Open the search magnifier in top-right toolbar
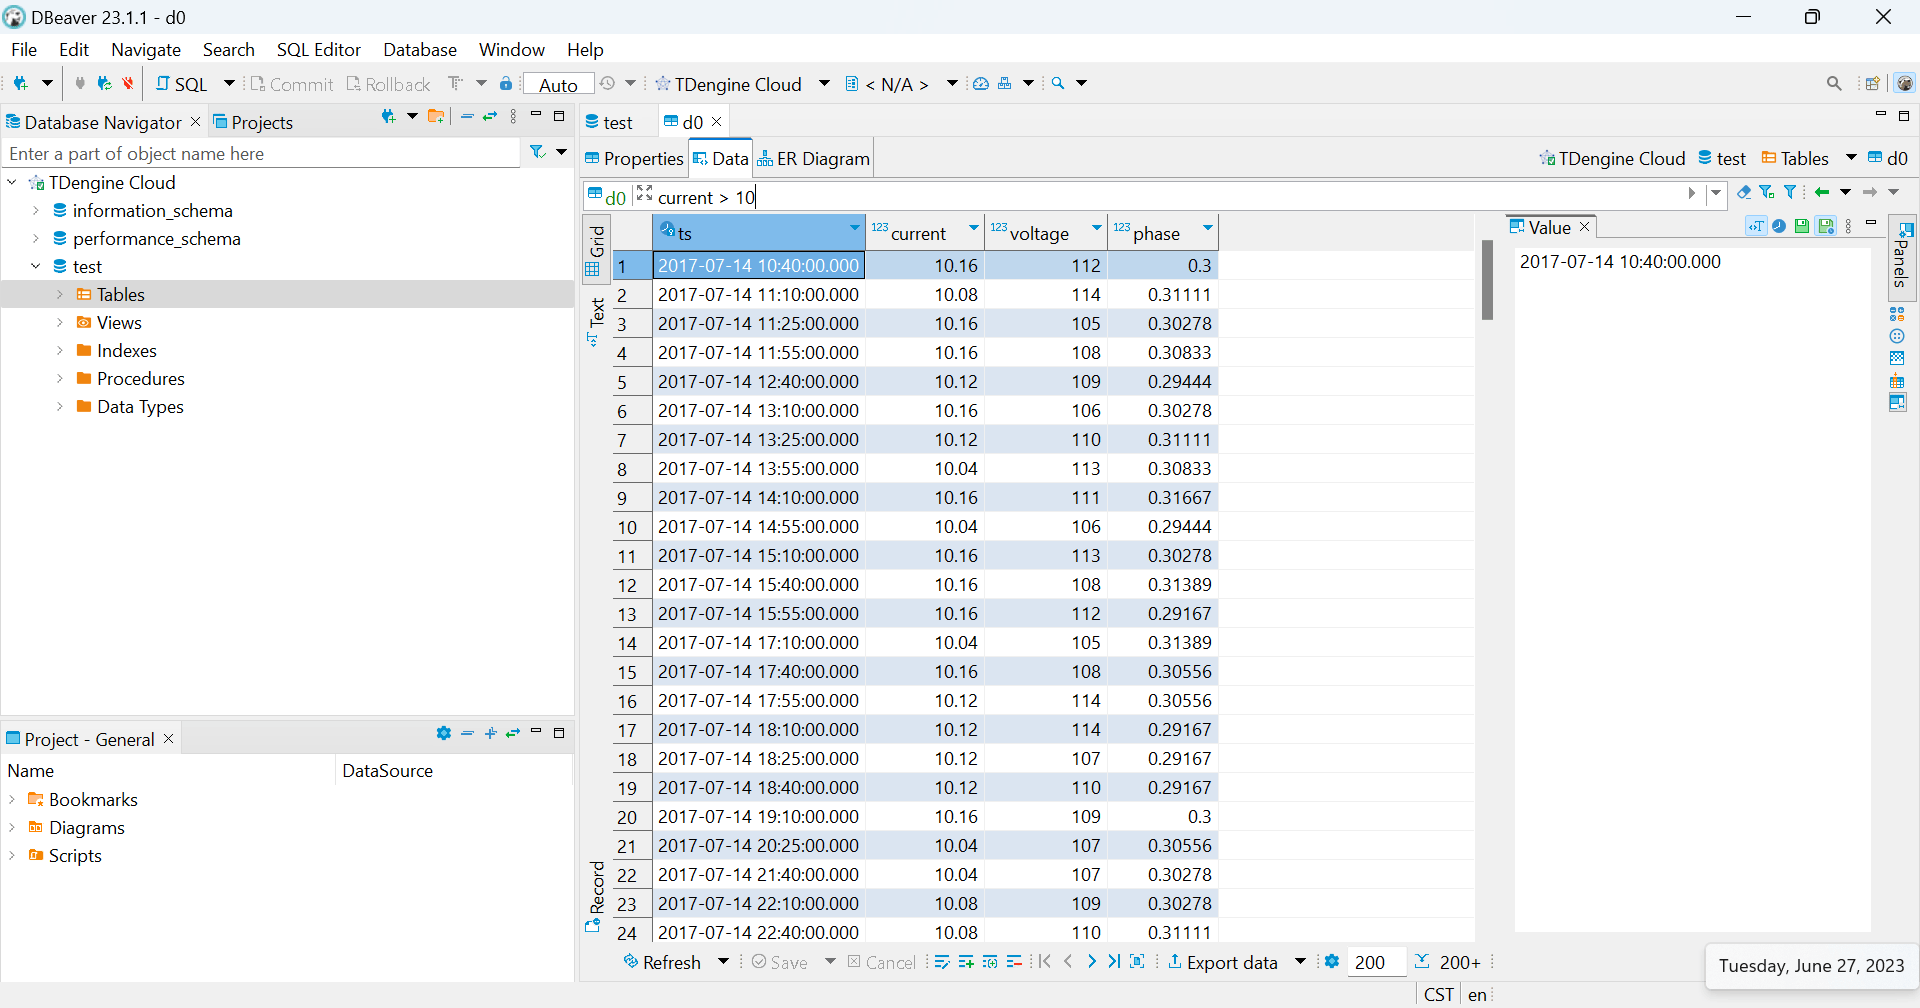 pos(1833,84)
